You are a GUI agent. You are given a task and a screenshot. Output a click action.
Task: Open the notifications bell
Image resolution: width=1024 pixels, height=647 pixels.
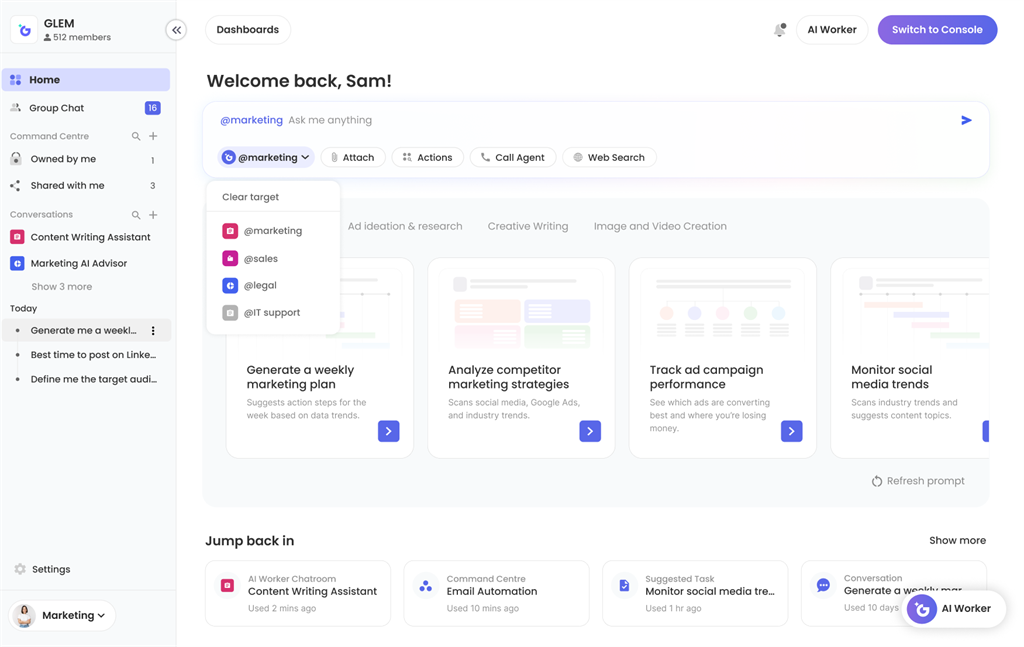(x=779, y=30)
